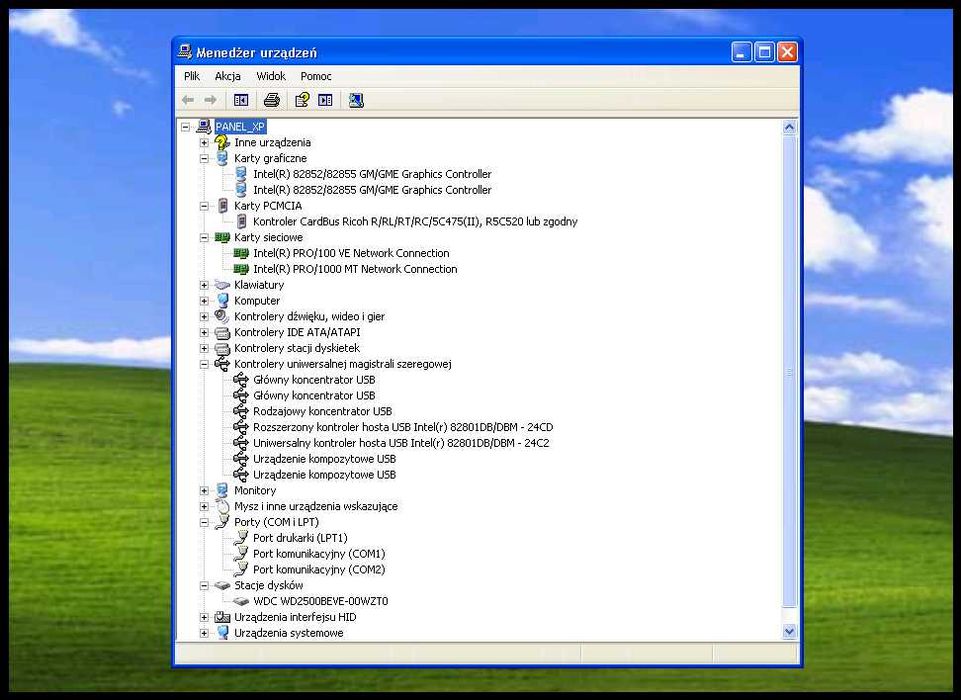The height and width of the screenshot is (700, 961).
Task: Expand the Monitory node
Action: click(x=204, y=490)
